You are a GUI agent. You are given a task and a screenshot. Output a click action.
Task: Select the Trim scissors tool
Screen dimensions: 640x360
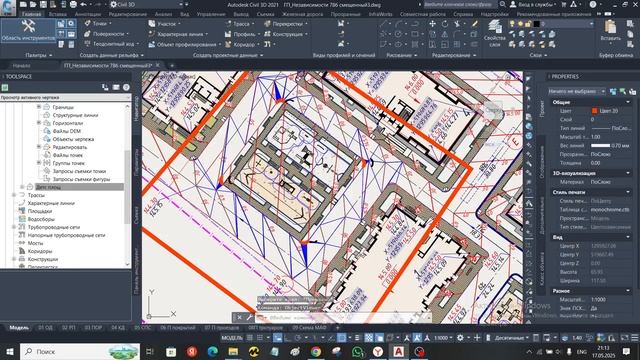(457, 24)
